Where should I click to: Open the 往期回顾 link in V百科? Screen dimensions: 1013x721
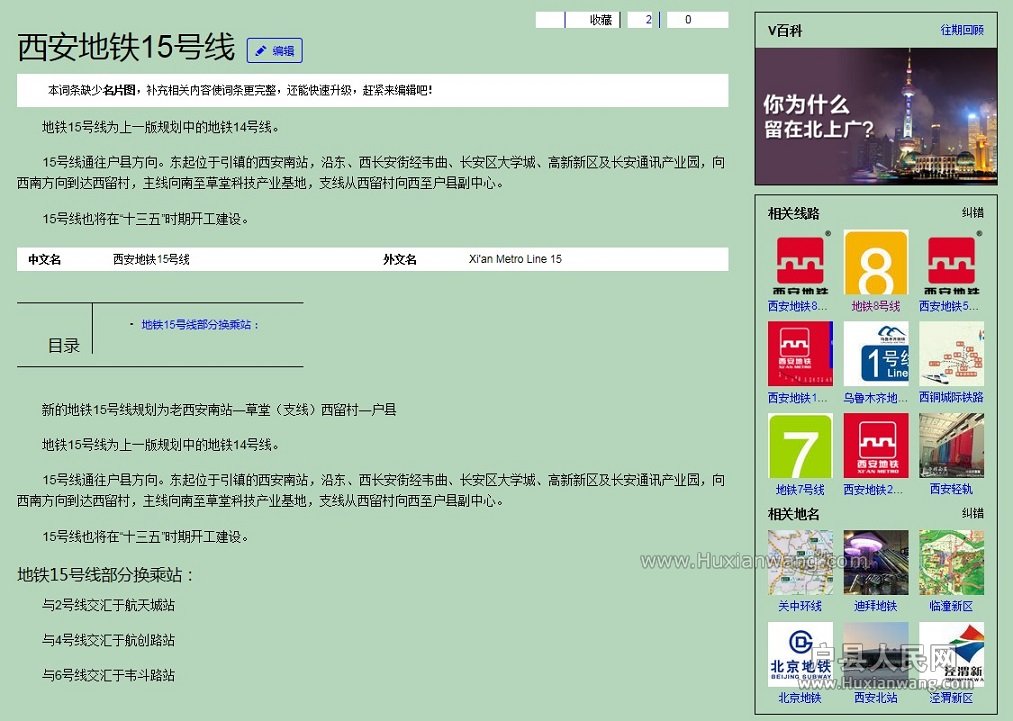[x=961, y=30]
